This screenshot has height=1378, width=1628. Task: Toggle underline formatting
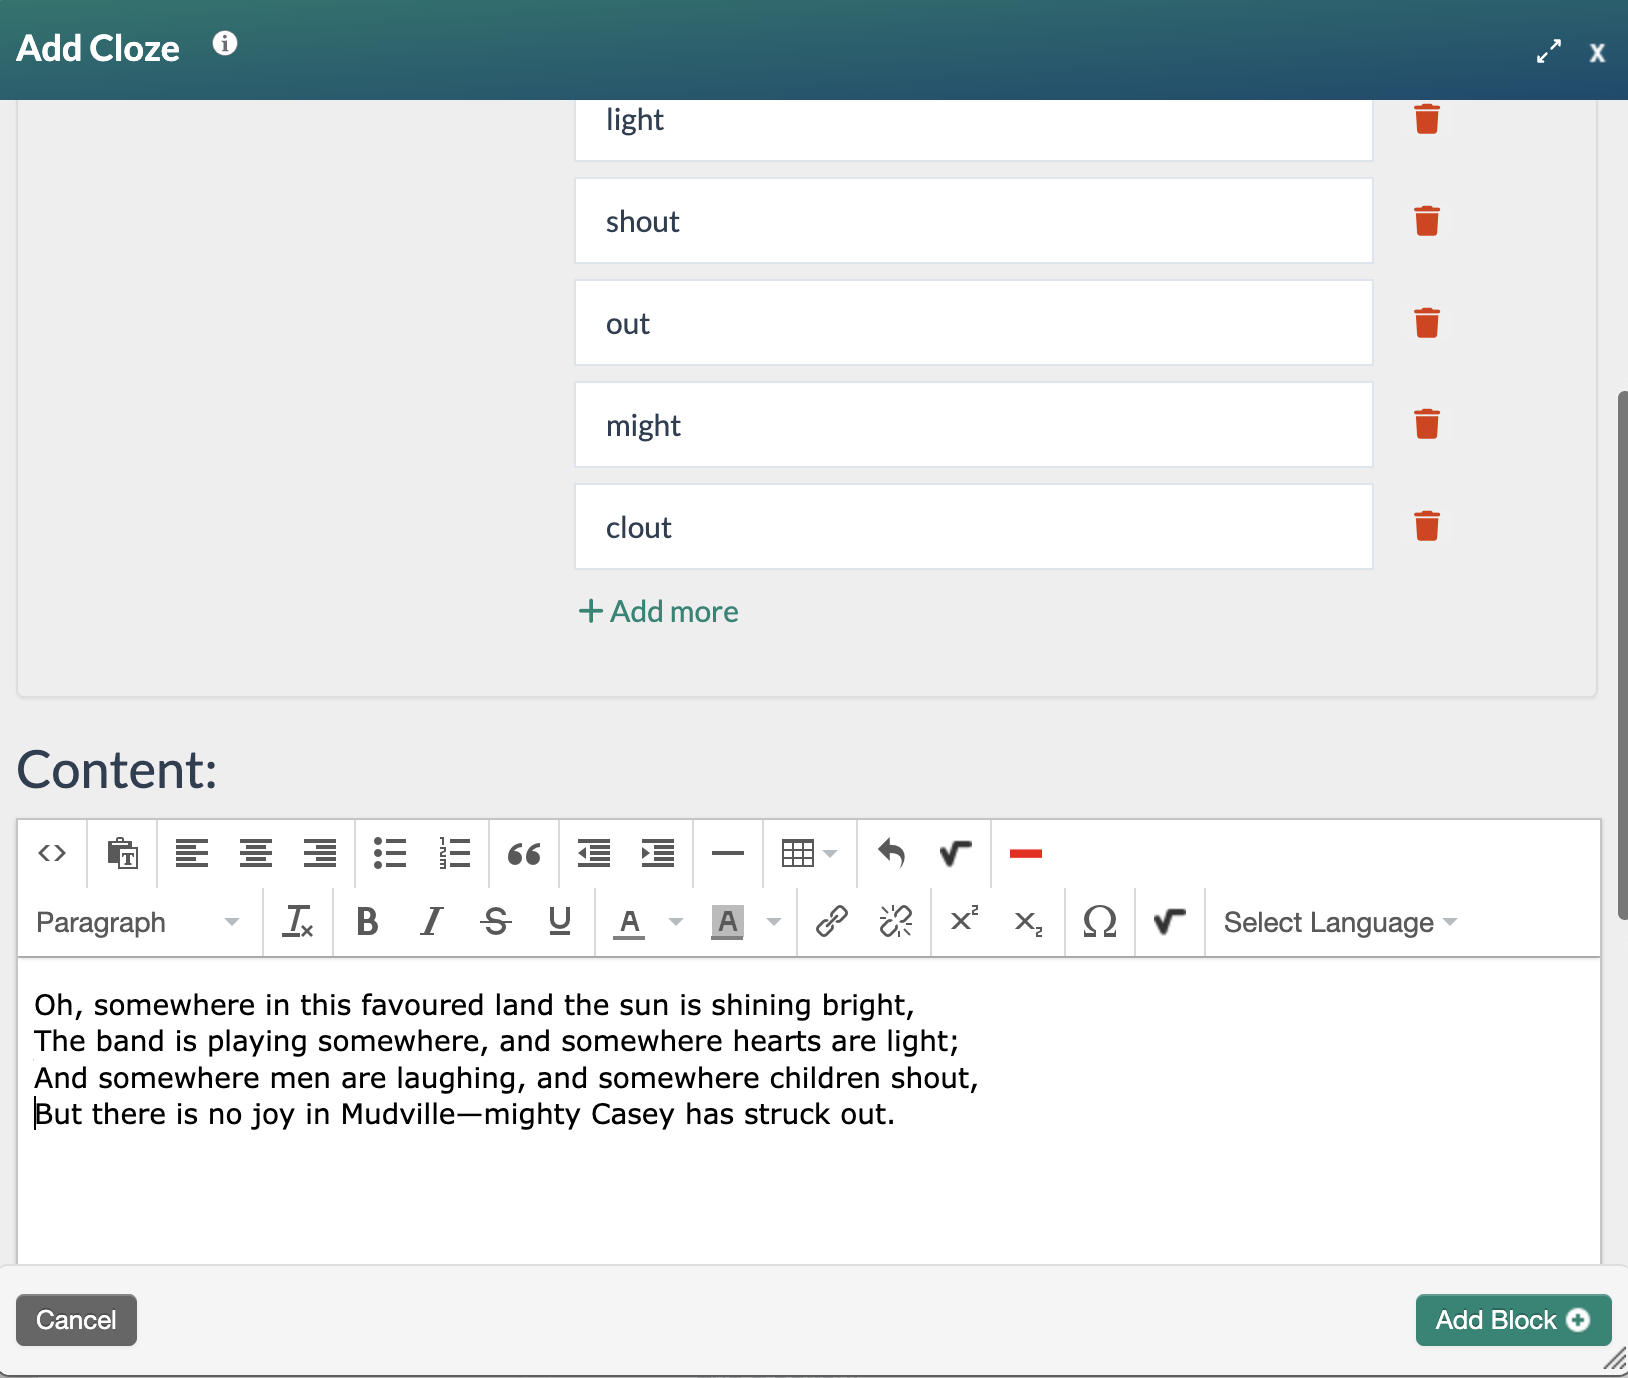pos(560,921)
